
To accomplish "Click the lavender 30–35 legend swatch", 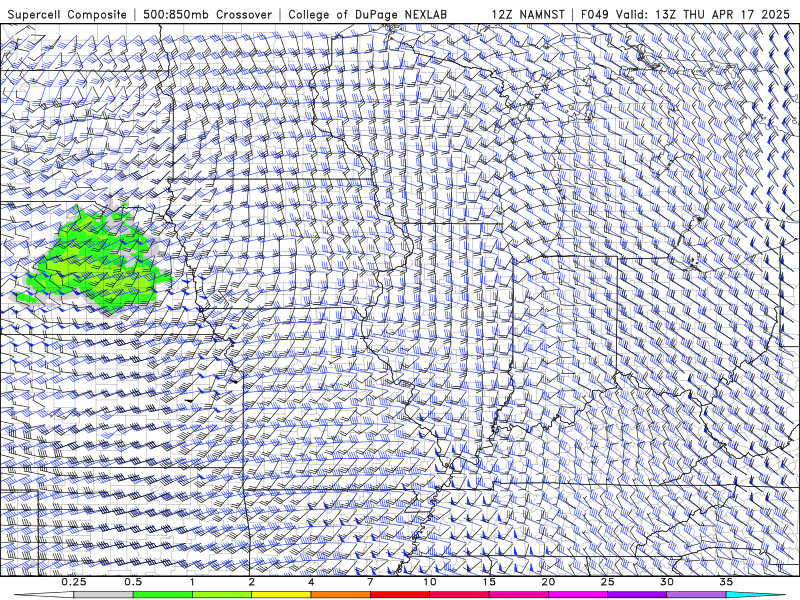I will pyautogui.click(x=696, y=595).
